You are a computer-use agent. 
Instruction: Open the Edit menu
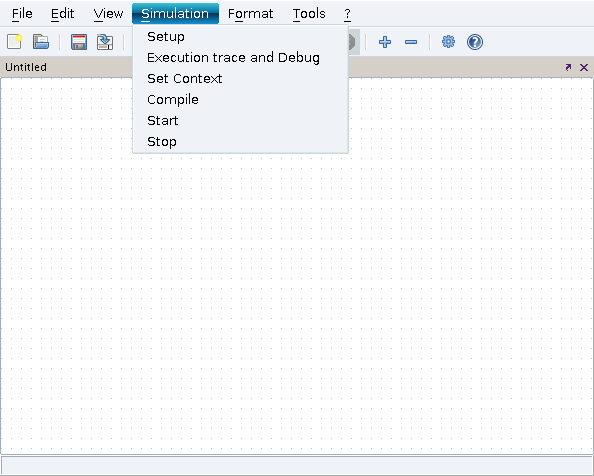pyautogui.click(x=63, y=14)
